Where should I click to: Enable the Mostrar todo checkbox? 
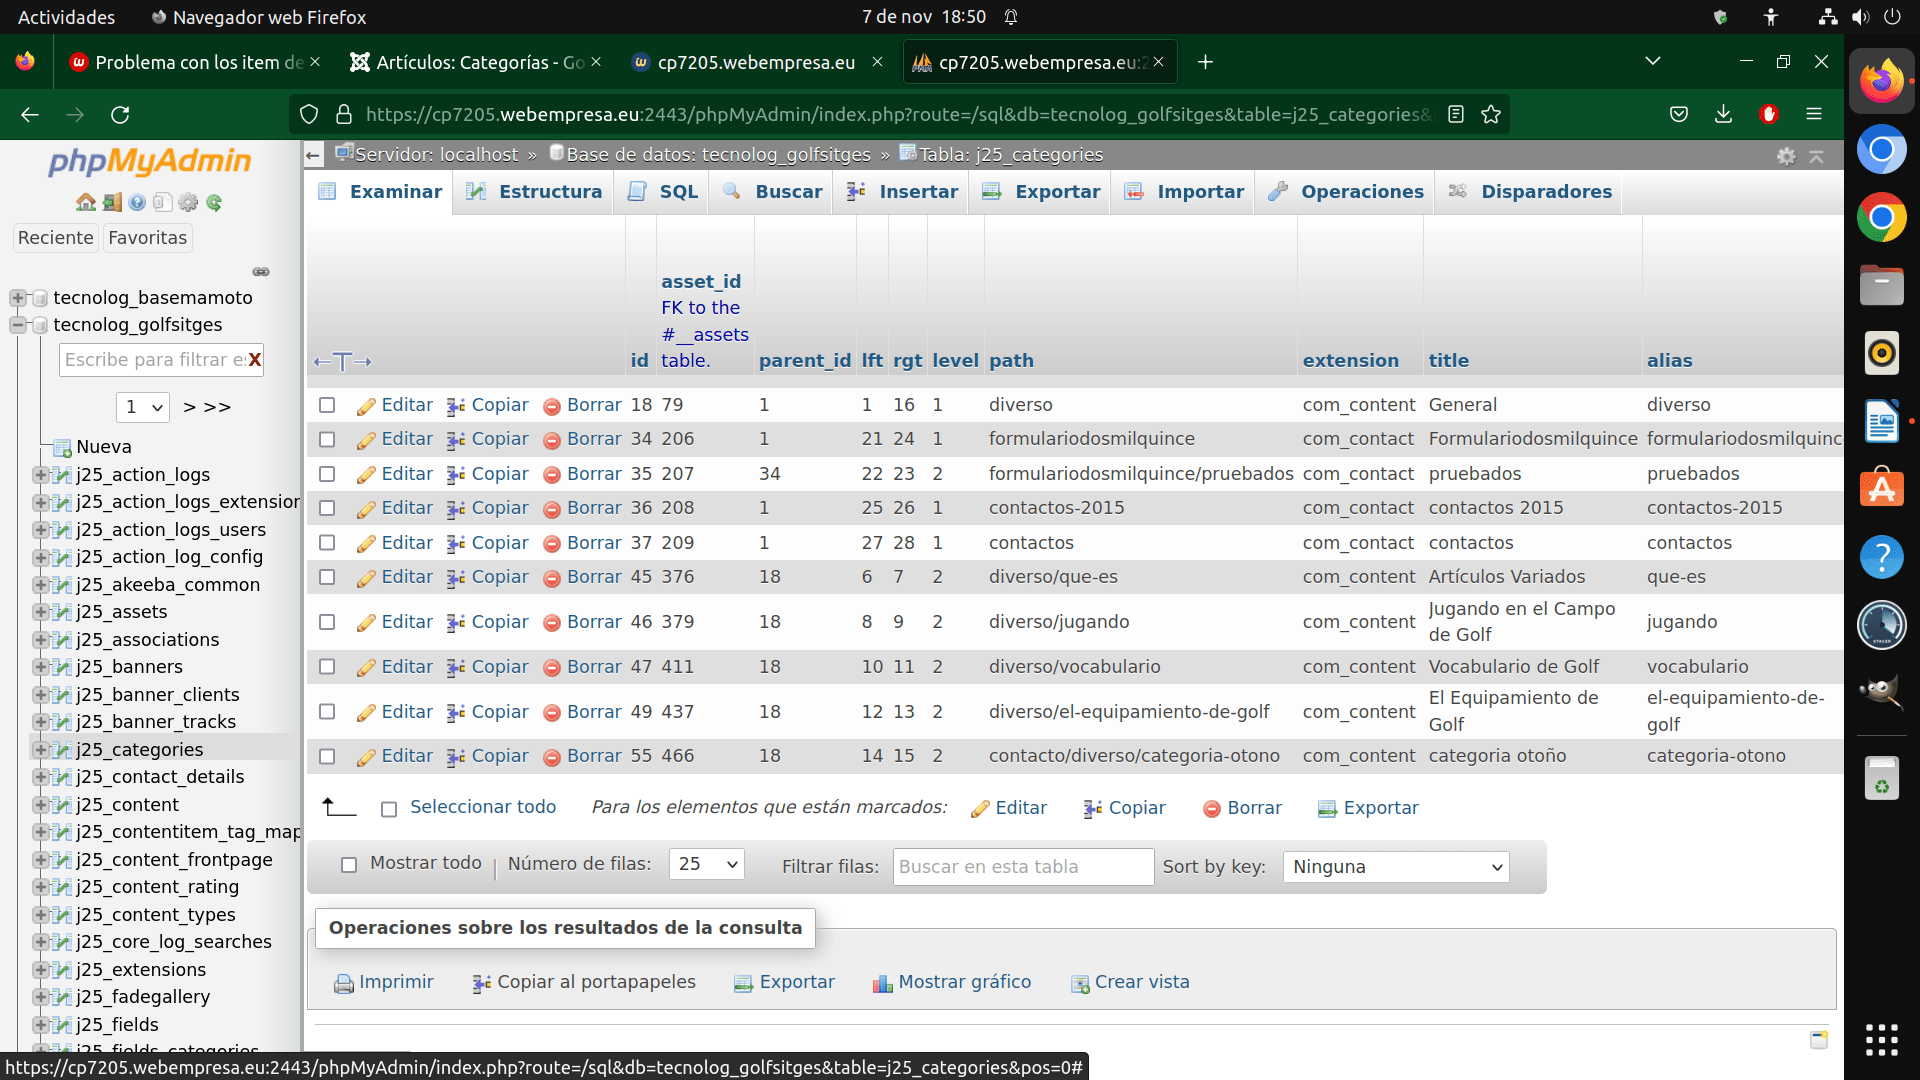(x=349, y=864)
